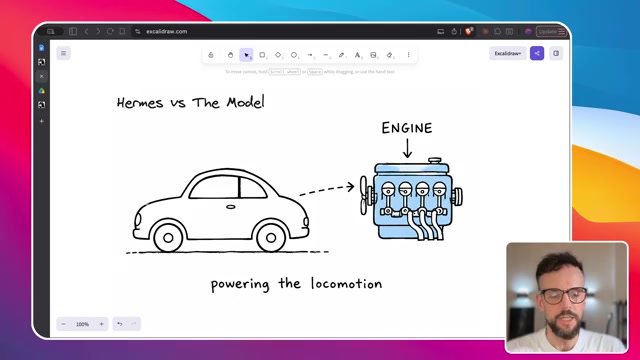Switch to the Google Docs vertical tab

pos(42,48)
